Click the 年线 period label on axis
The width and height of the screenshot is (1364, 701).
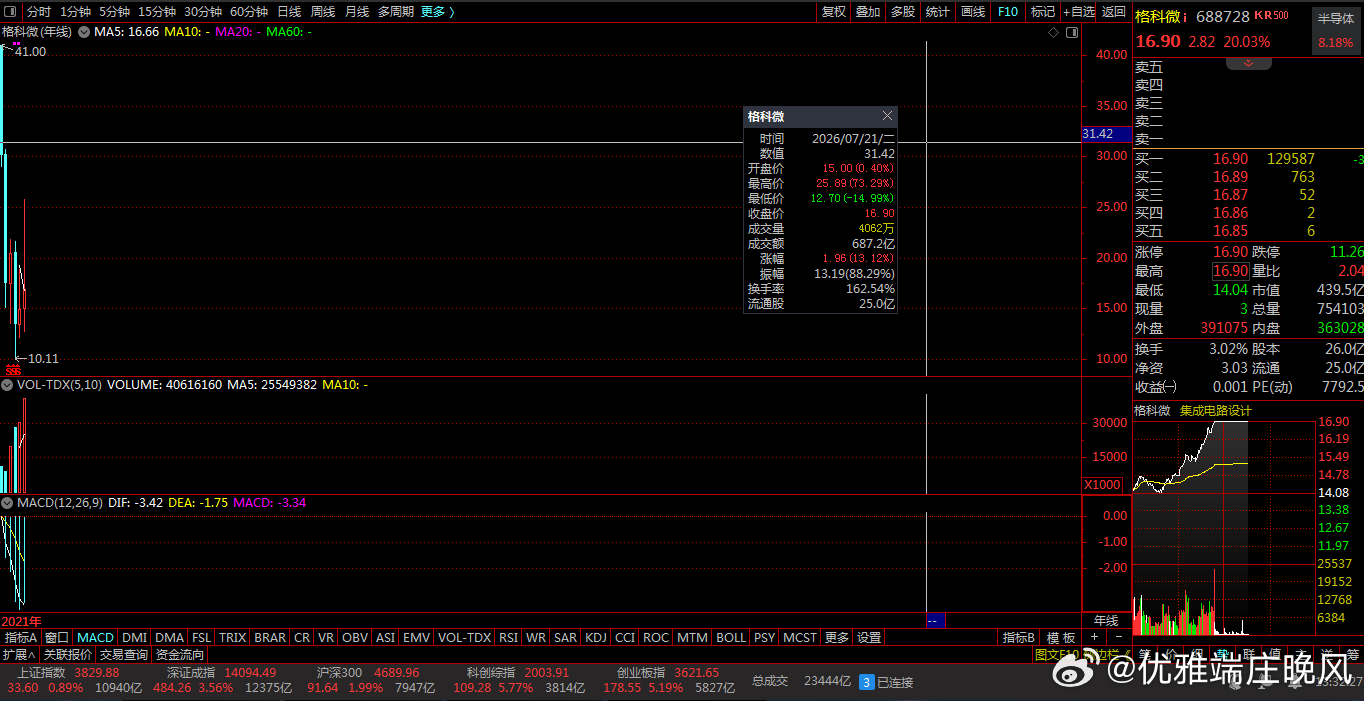click(1105, 621)
